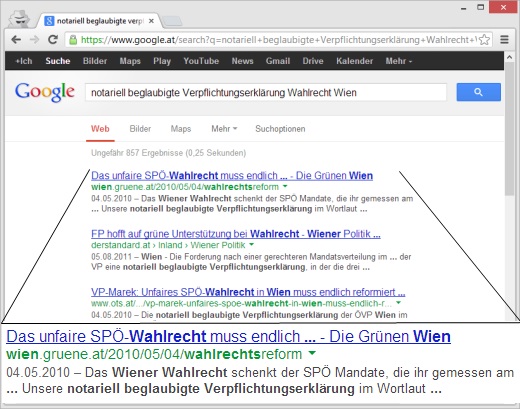
Task: Open +Ich in the Google bar
Action: [24, 61]
